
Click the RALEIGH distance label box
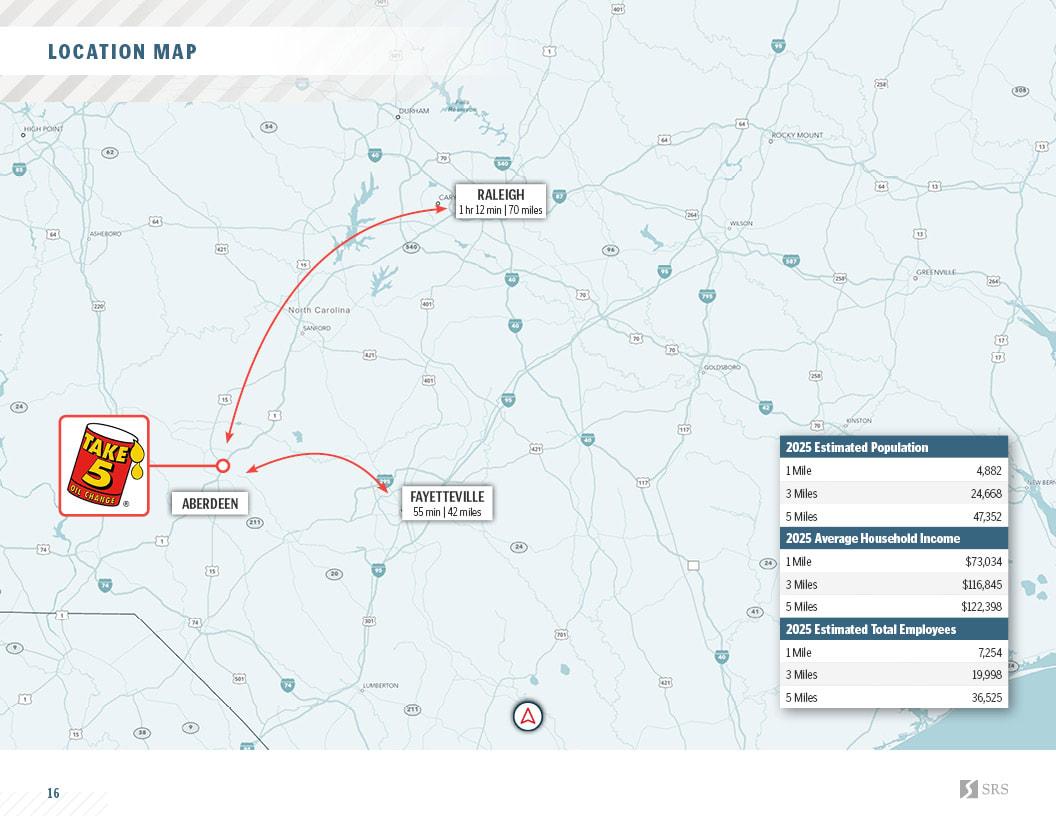point(500,201)
